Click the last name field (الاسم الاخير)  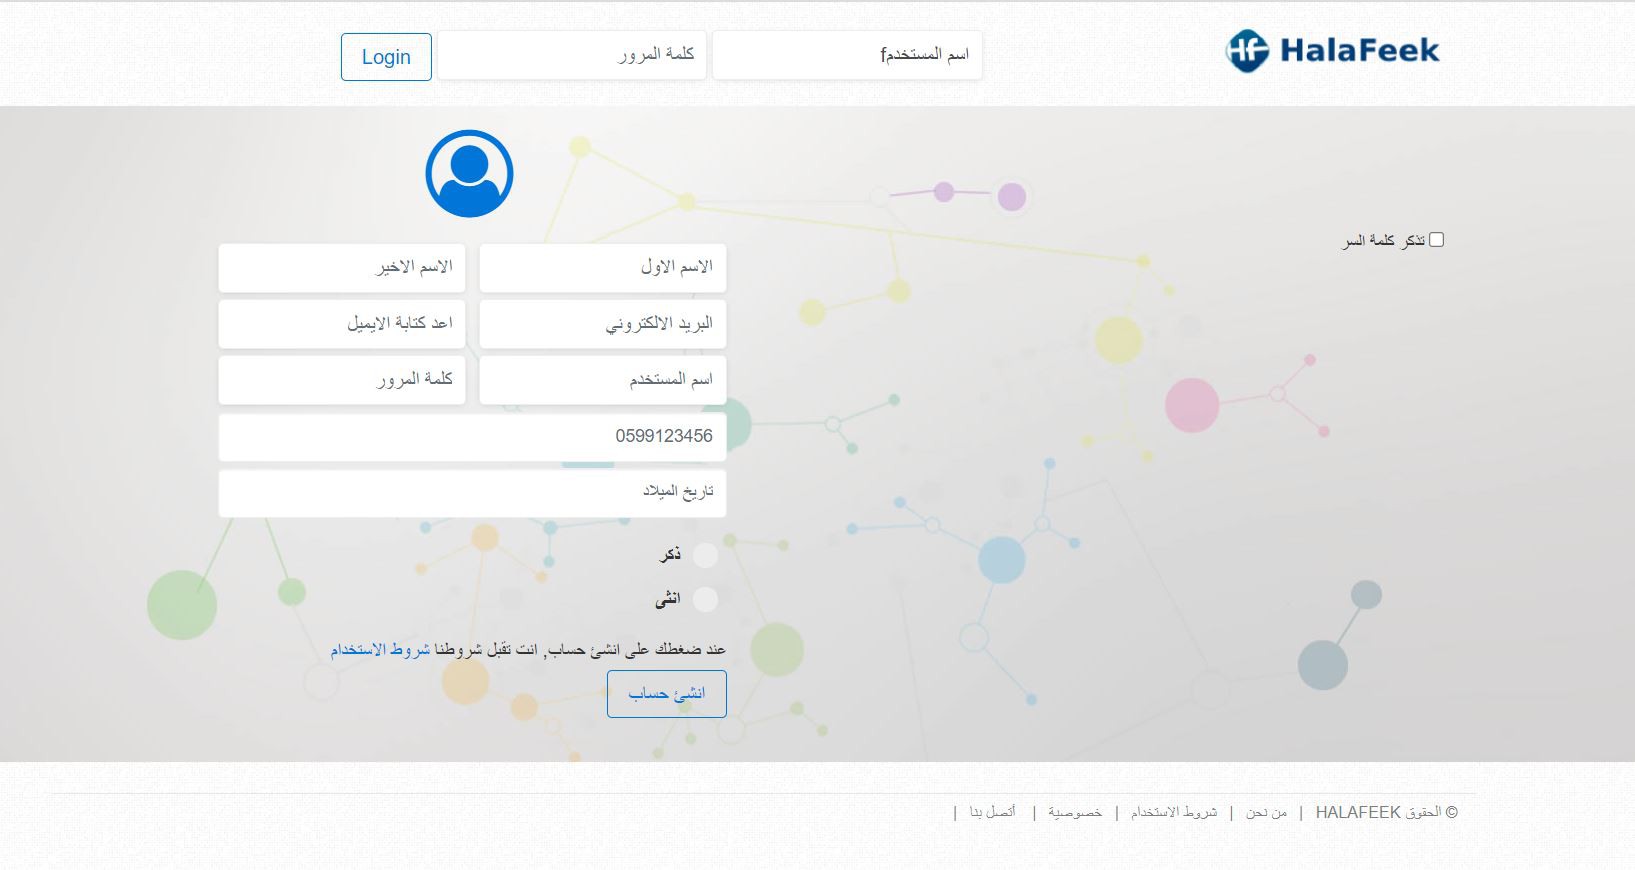coord(342,268)
